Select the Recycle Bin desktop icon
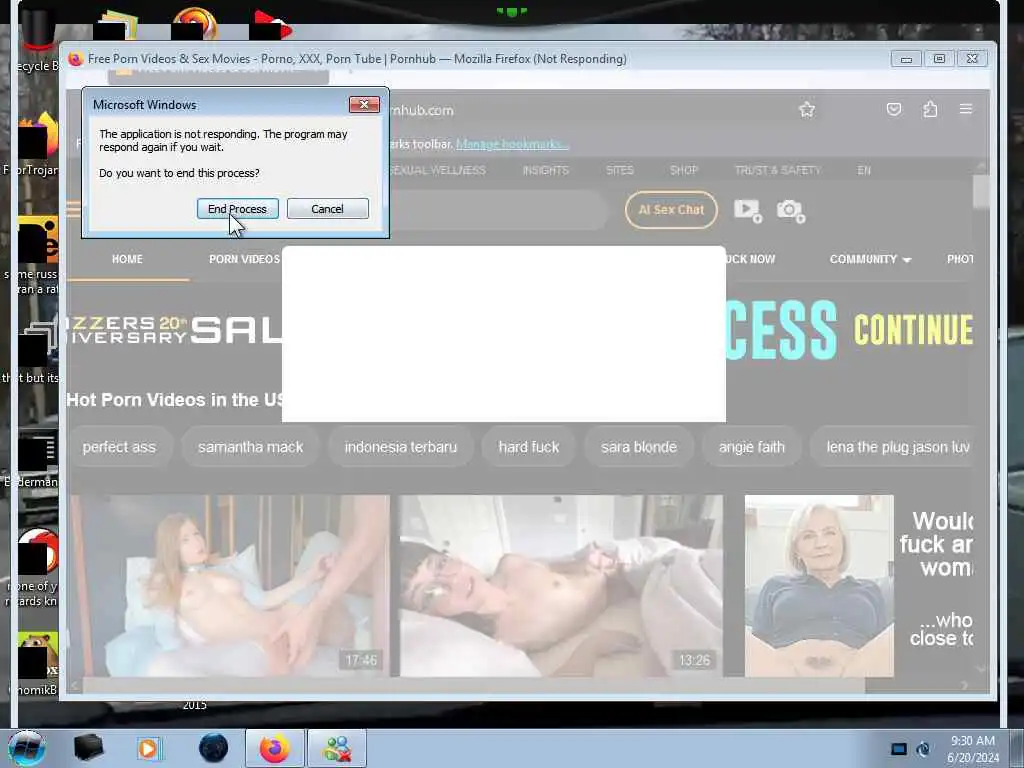This screenshot has width=1024, height=768. tap(37, 39)
